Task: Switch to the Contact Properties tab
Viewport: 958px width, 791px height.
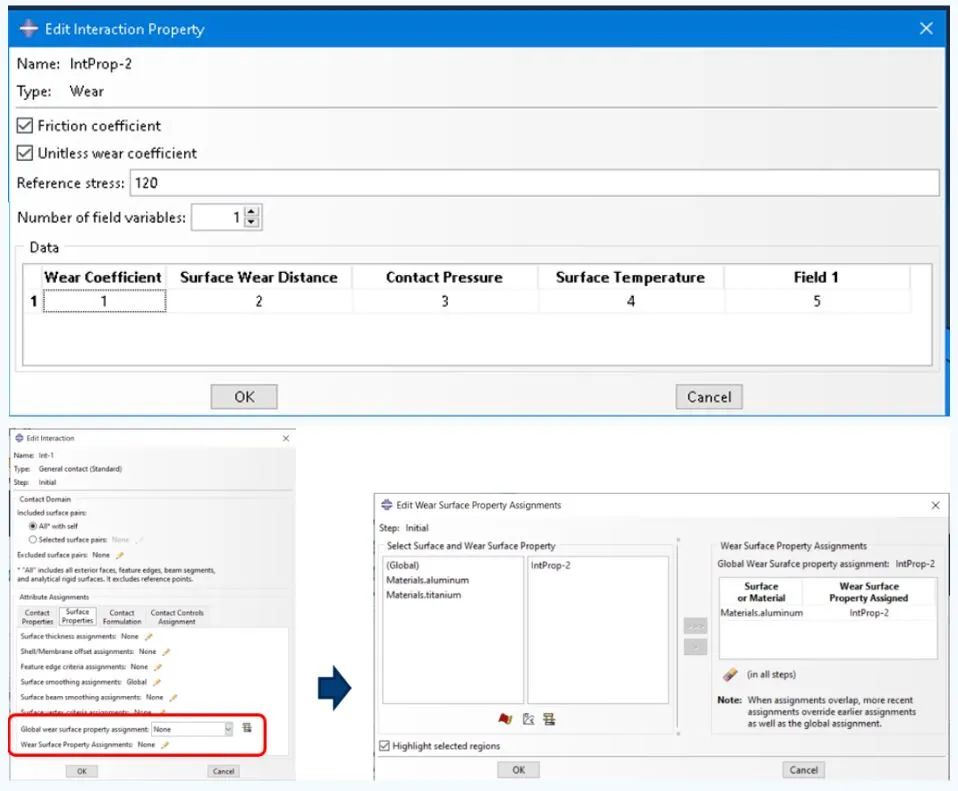Action: pyautogui.click(x=37, y=617)
